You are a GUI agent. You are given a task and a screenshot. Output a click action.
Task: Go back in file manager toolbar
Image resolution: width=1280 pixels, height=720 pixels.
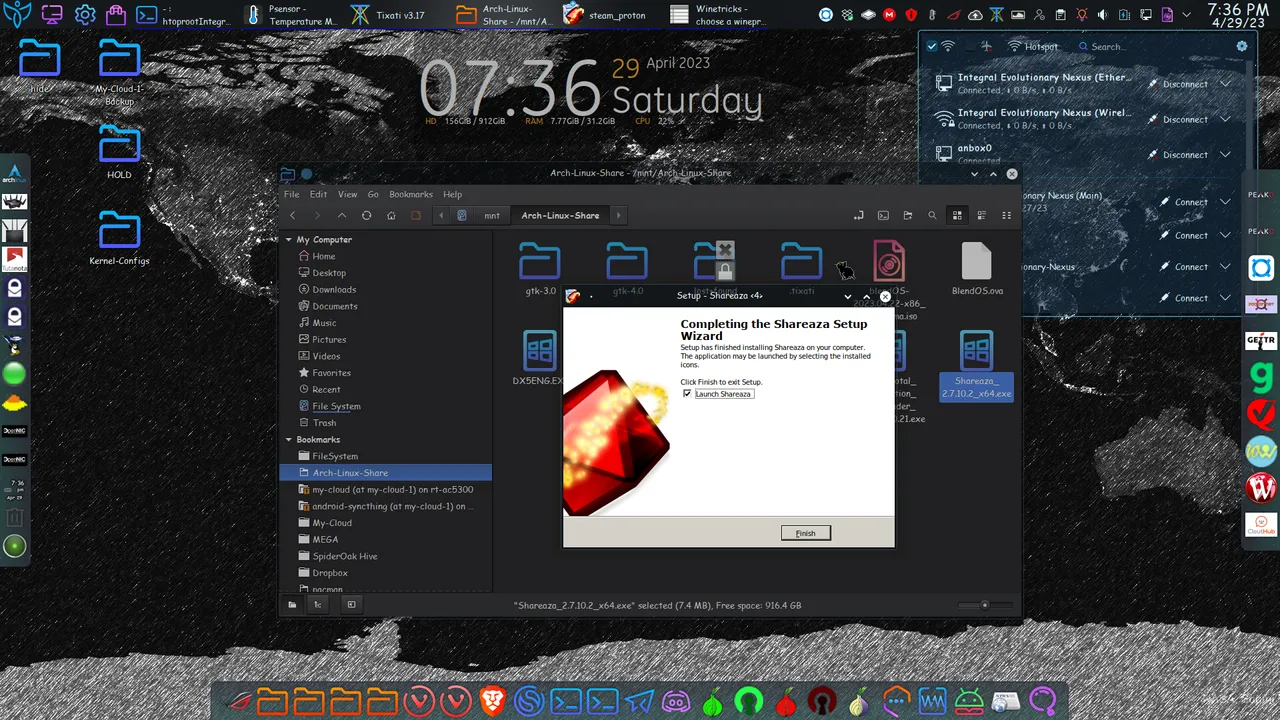coord(293,215)
